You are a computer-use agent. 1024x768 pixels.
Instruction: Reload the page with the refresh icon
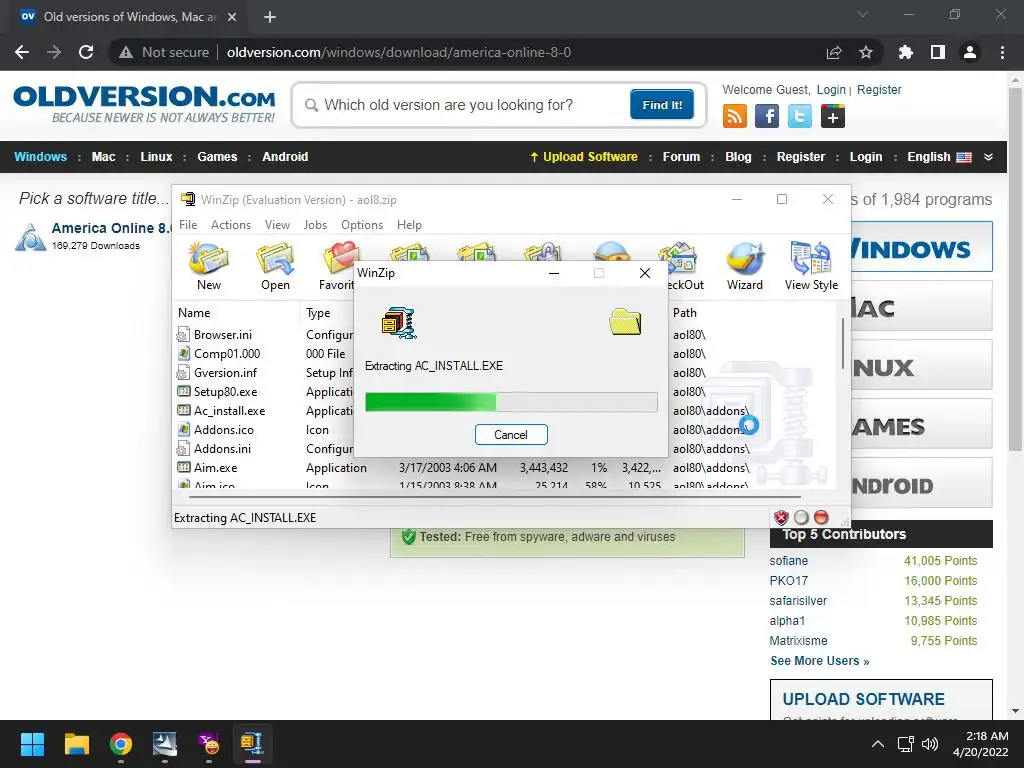(86, 52)
